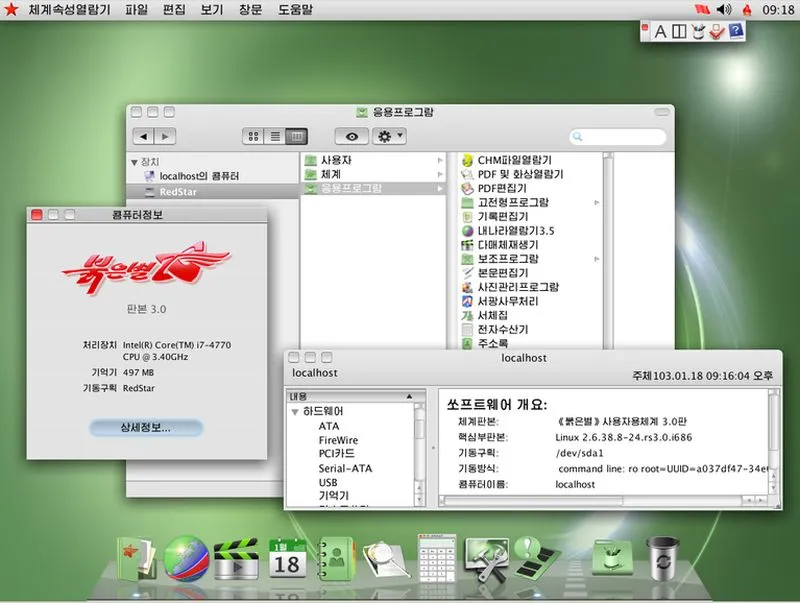The width and height of the screenshot is (800, 603).
Task: Collapse the 장치 devices disclosure triangle
Action: tap(132, 161)
